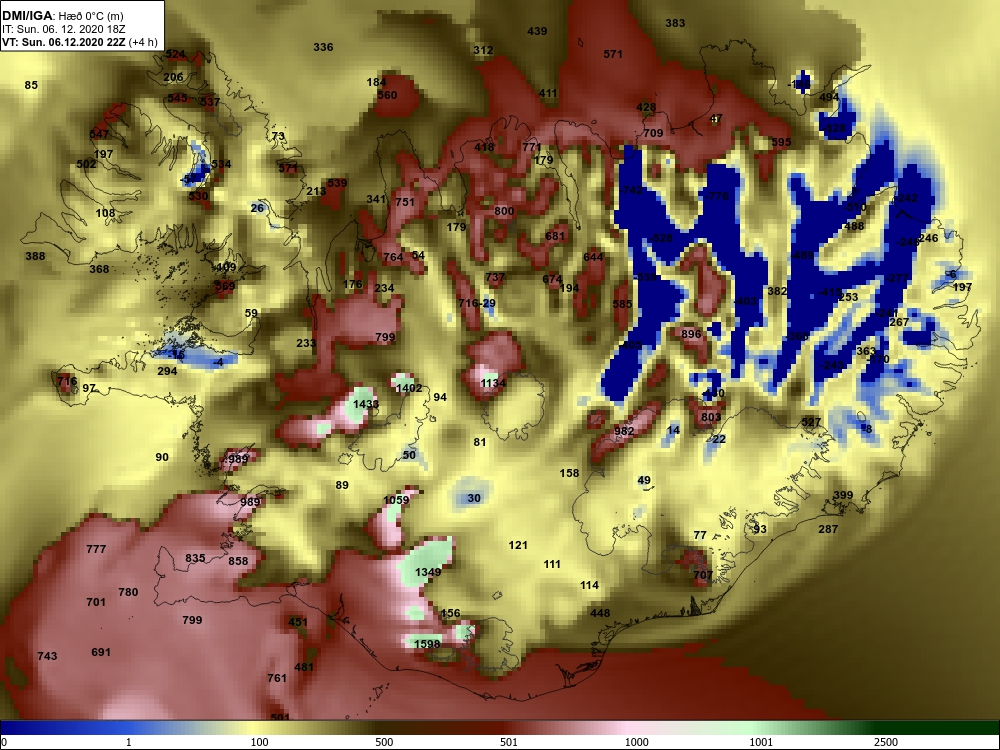Click the value '691'
The width and height of the screenshot is (1000, 750).
pyautogui.click(x=101, y=652)
